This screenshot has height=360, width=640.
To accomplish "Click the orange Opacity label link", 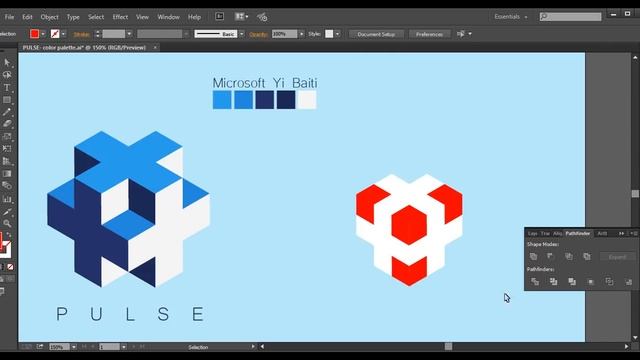I will (258, 34).
